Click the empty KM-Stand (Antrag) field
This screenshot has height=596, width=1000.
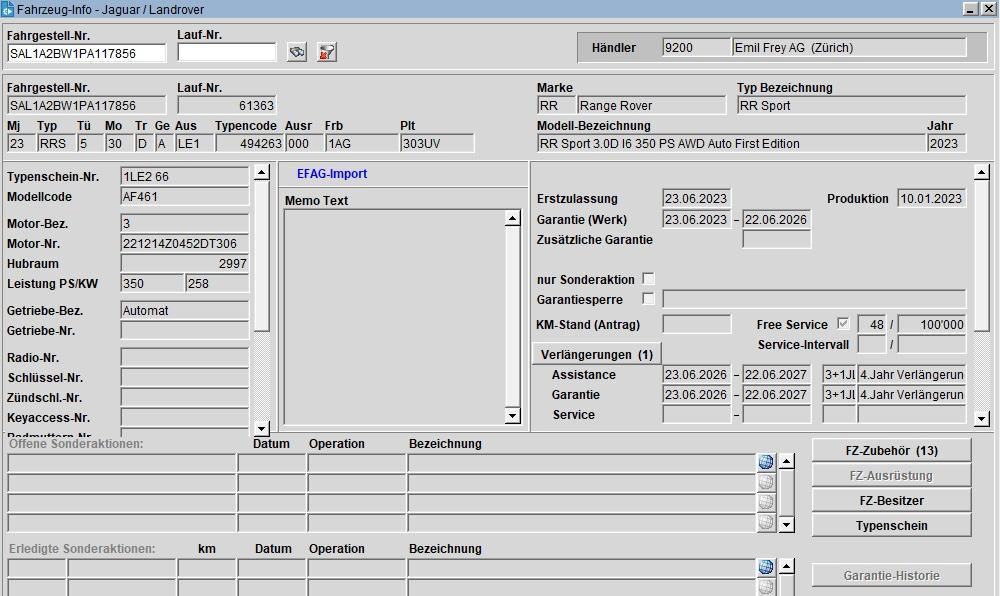tap(696, 324)
